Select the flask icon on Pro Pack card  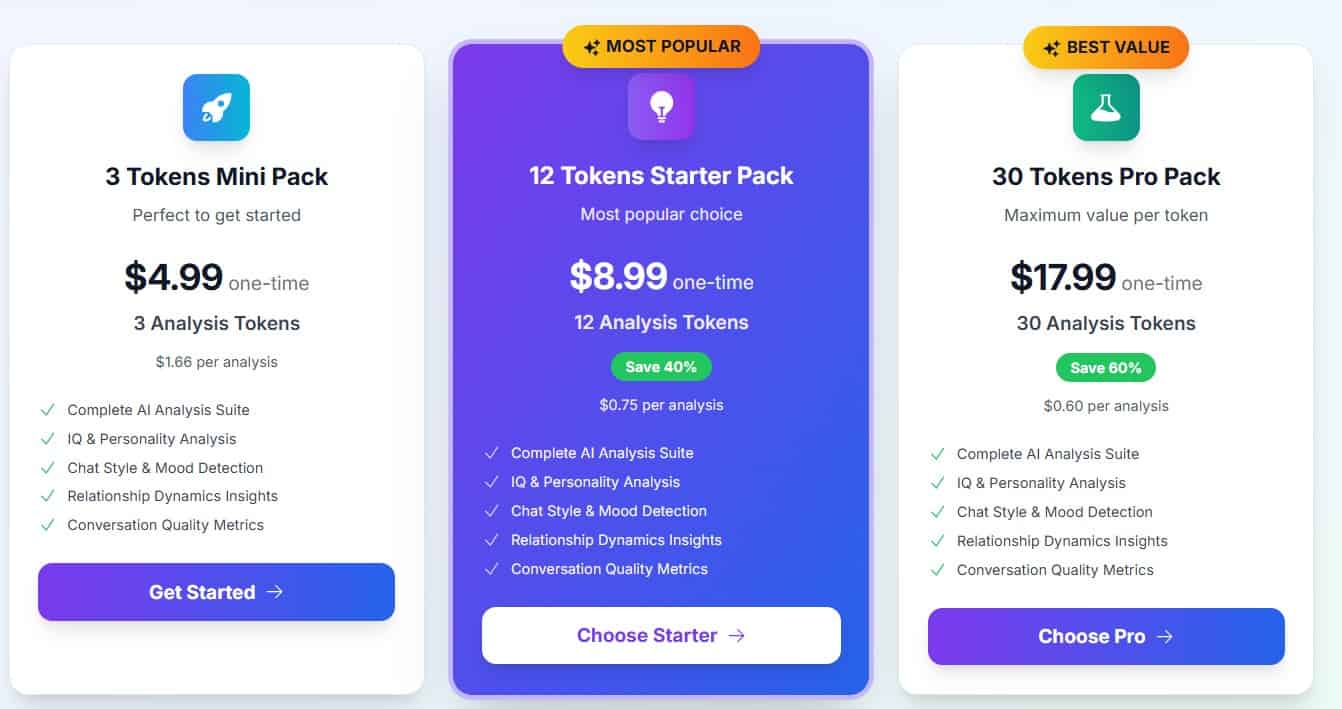click(1106, 106)
